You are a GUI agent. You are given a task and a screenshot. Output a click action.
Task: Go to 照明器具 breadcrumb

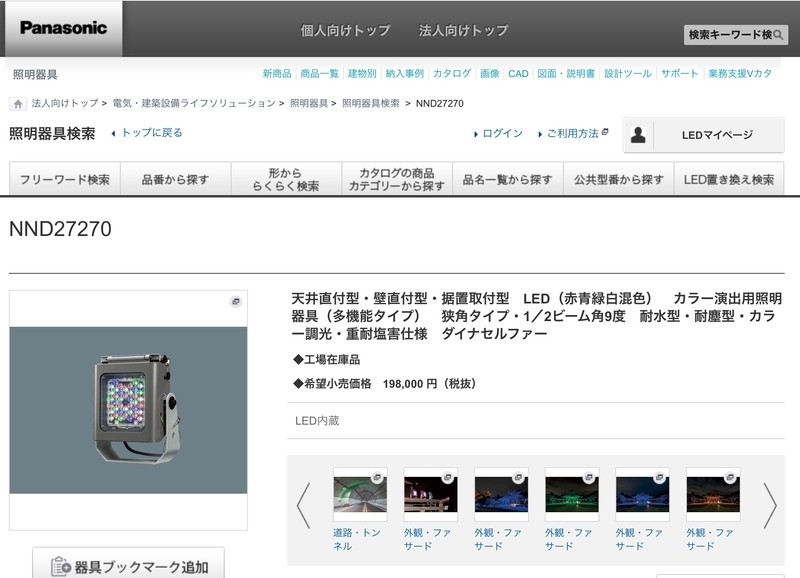309,103
